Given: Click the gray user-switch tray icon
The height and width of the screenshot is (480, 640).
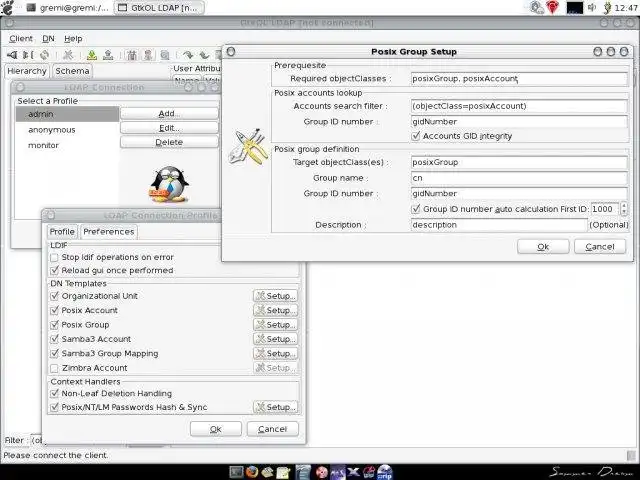Looking at the screenshot, I should pos(537,7).
